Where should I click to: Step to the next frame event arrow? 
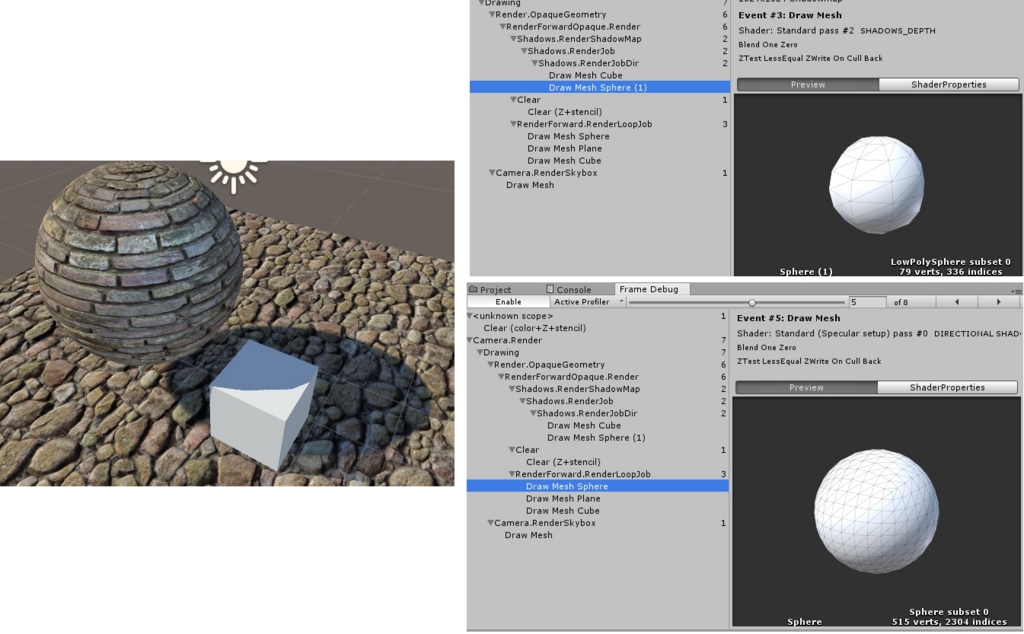pyautogui.click(x=999, y=302)
